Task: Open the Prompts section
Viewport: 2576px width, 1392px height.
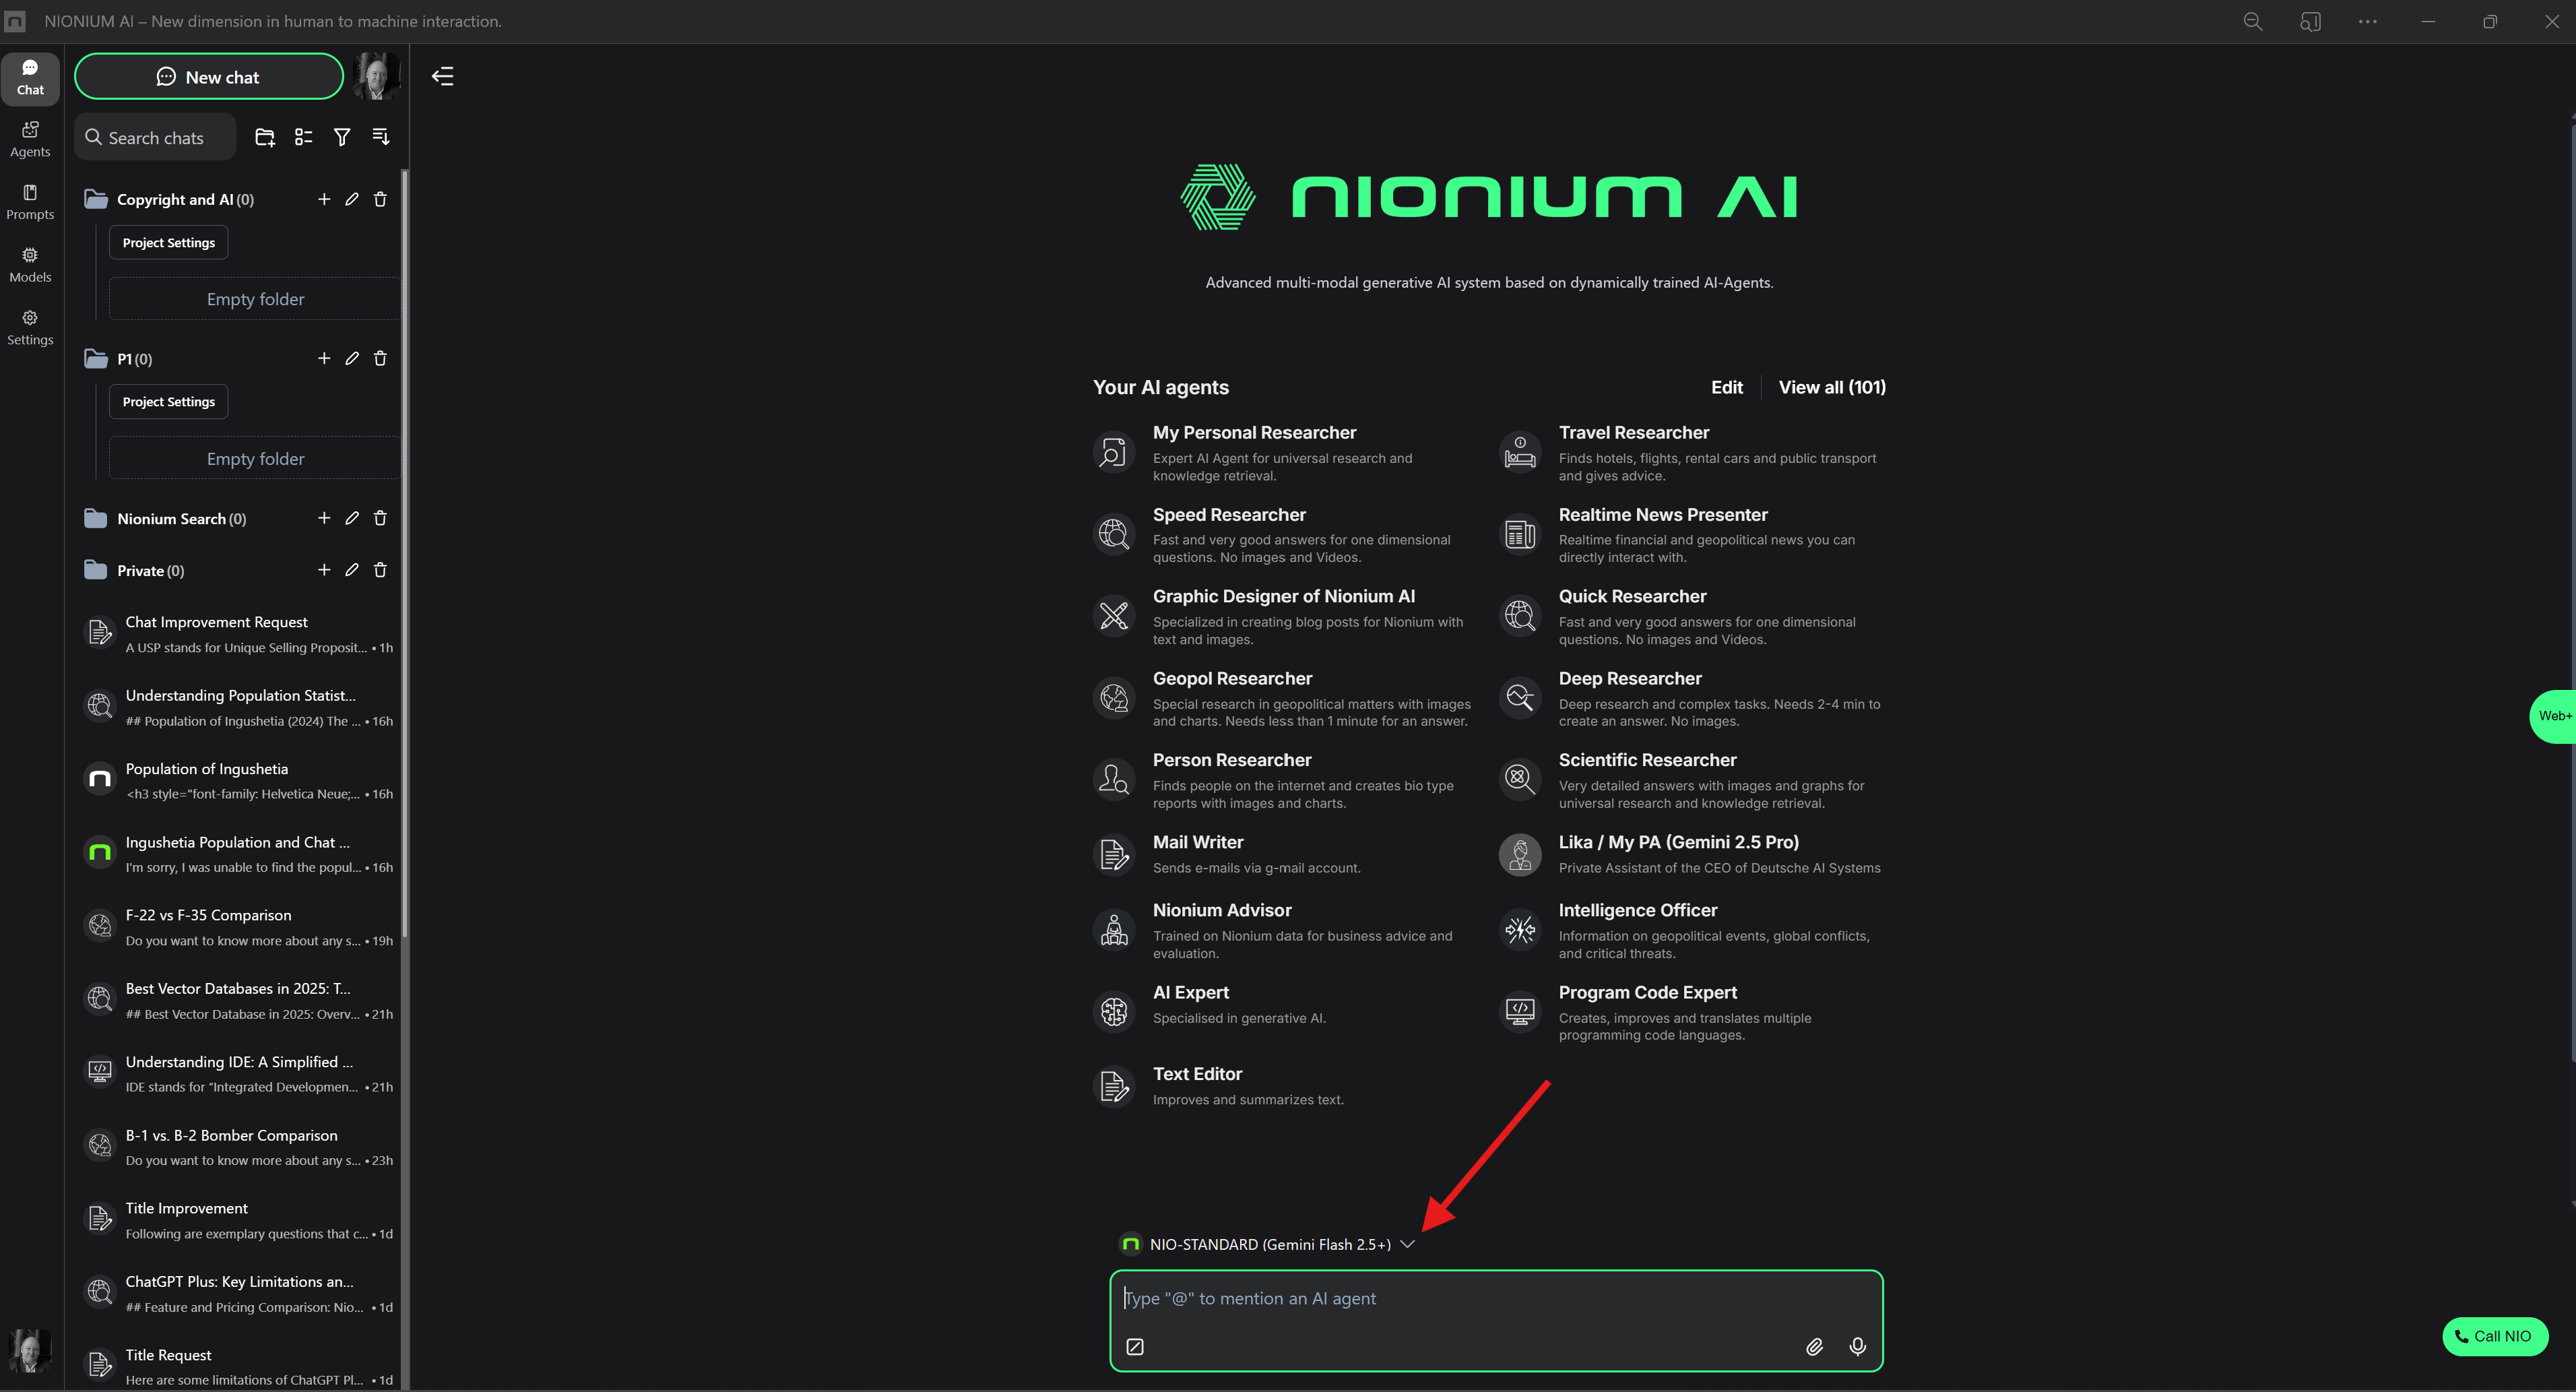Action: tap(30, 202)
